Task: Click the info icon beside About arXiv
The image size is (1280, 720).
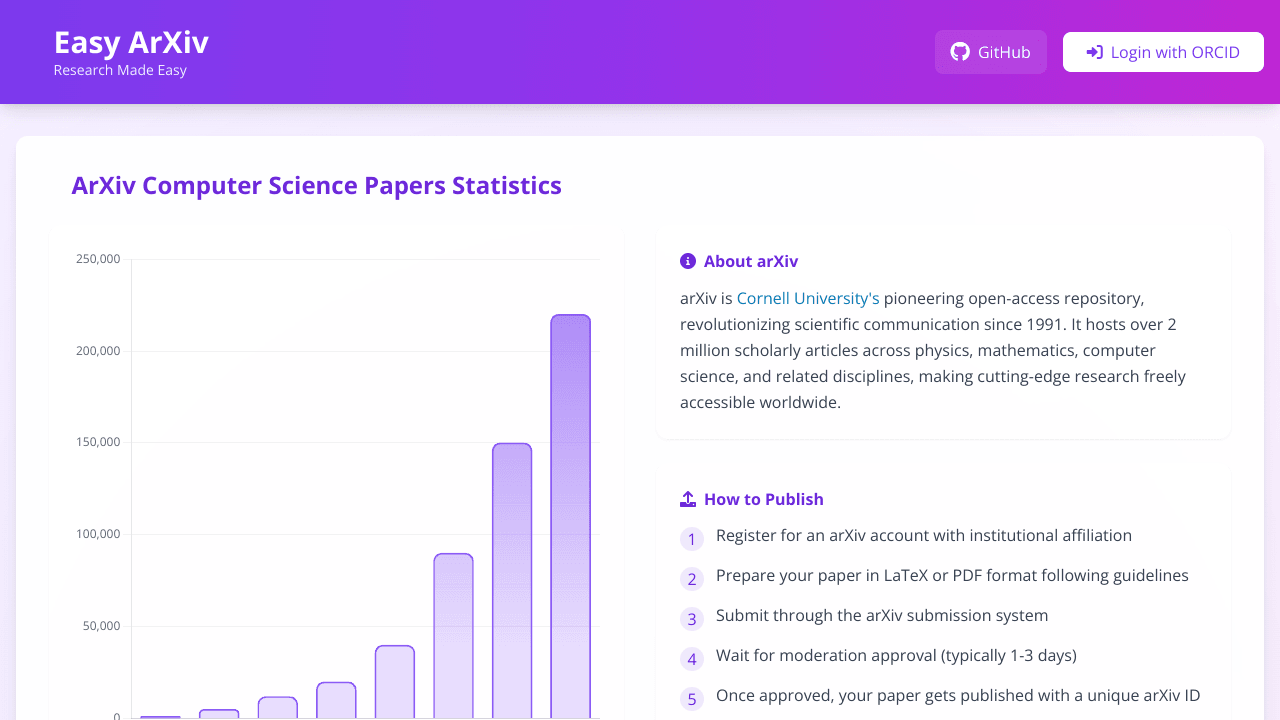Action: pos(687,260)
